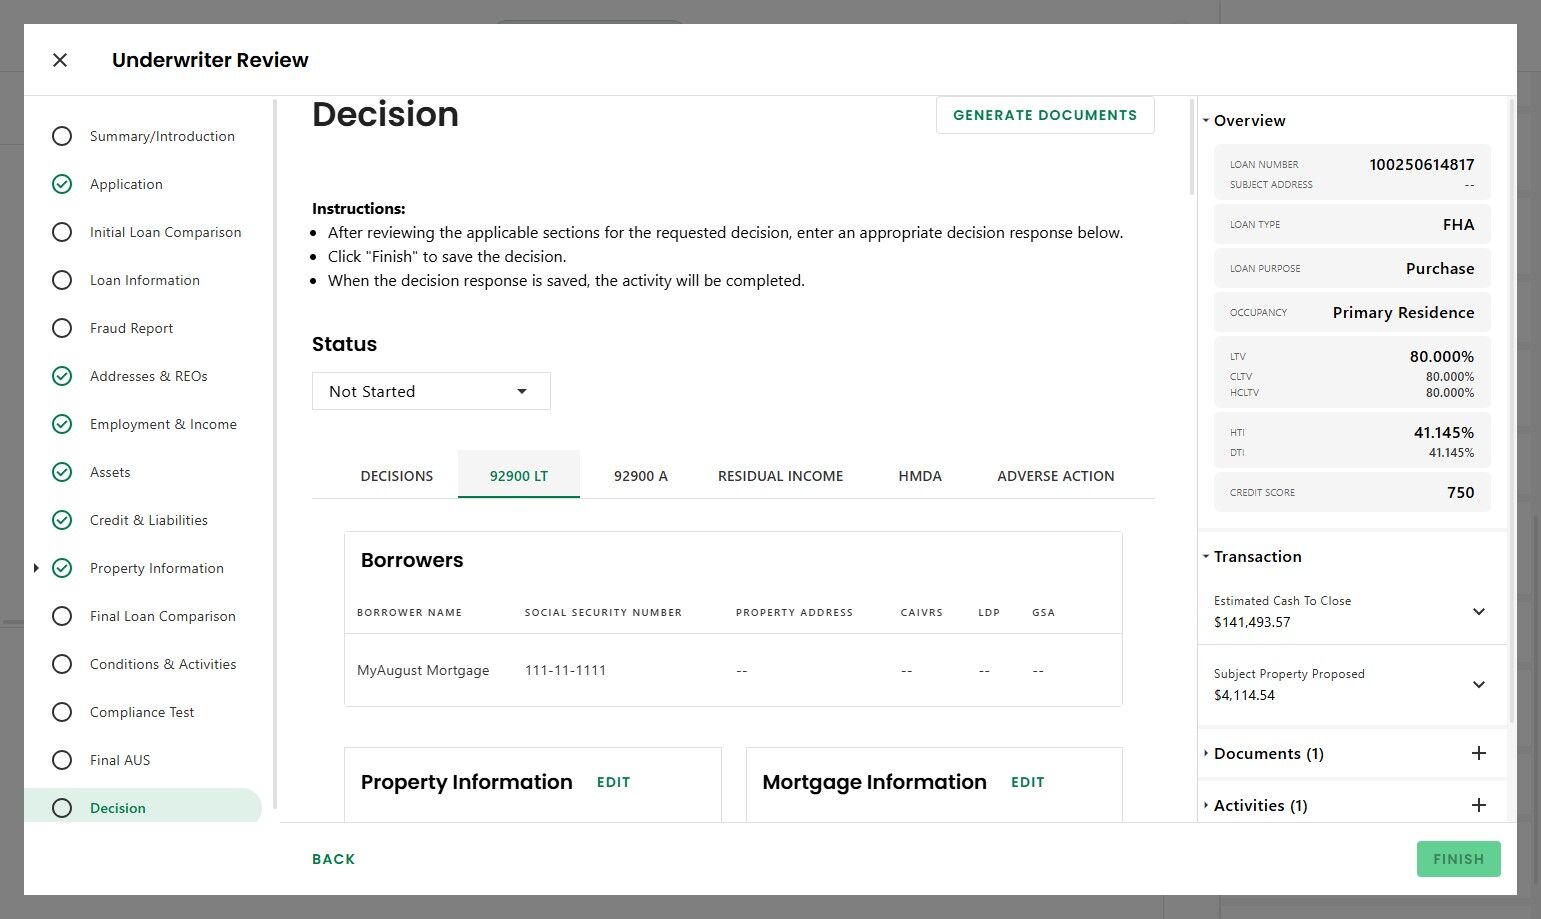Image resolution: width=1541 pixels, height=919 pixels.
Task: Click the Credit & Liabilities checkmark icon
Action: pyautogui.click(x=62, y=520)
